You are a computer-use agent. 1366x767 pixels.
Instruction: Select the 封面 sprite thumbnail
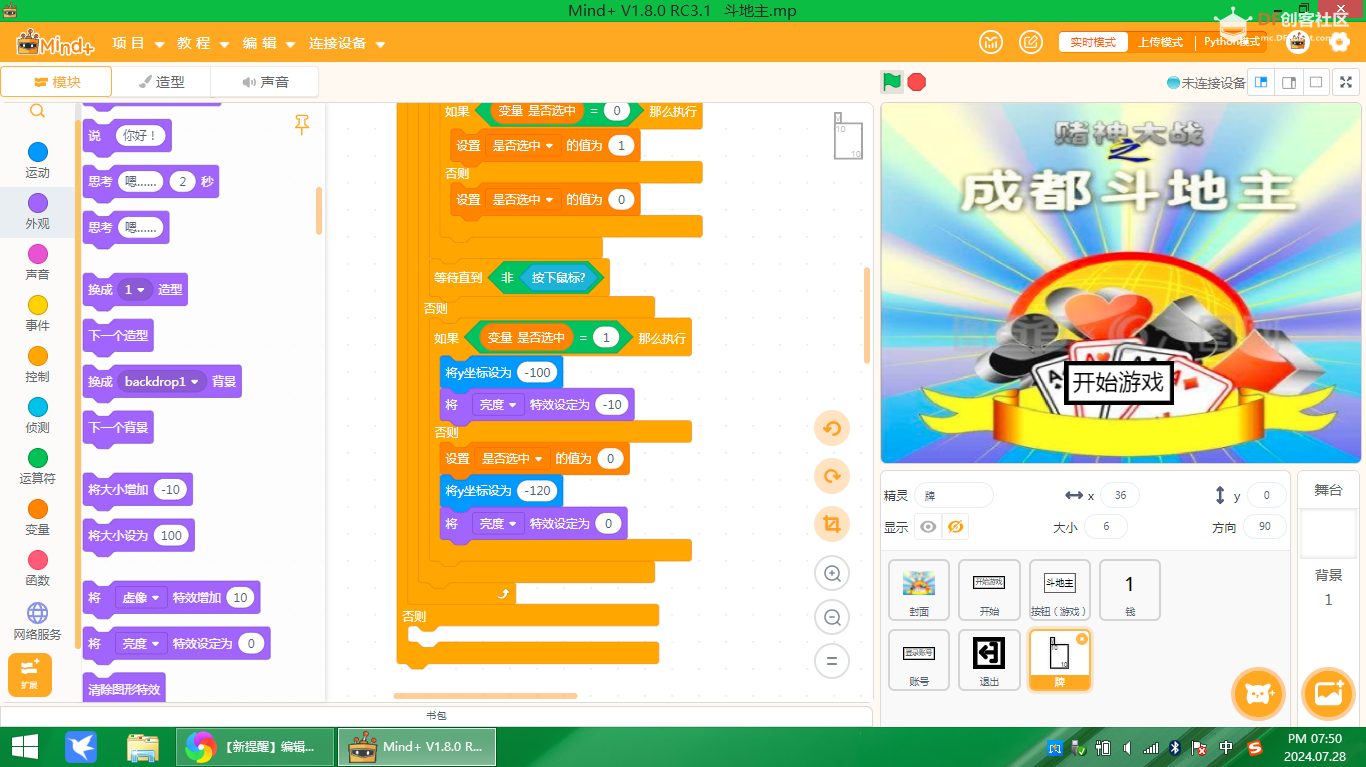click(919, 590)
